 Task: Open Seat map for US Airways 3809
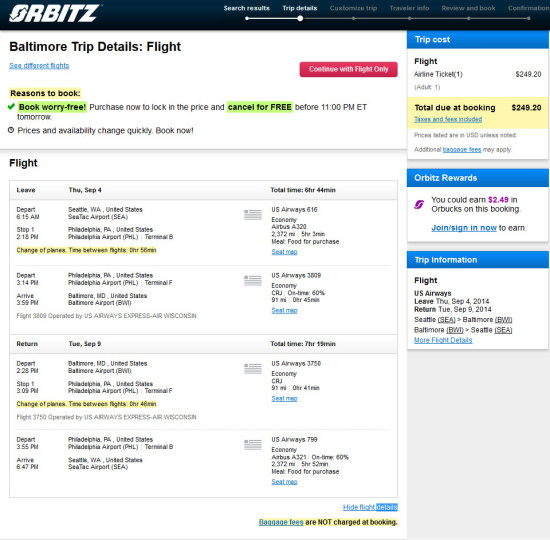(284, 311)
